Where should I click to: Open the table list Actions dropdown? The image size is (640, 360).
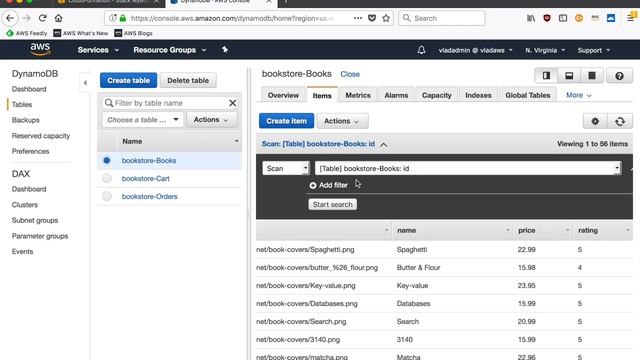coord(211,120)
